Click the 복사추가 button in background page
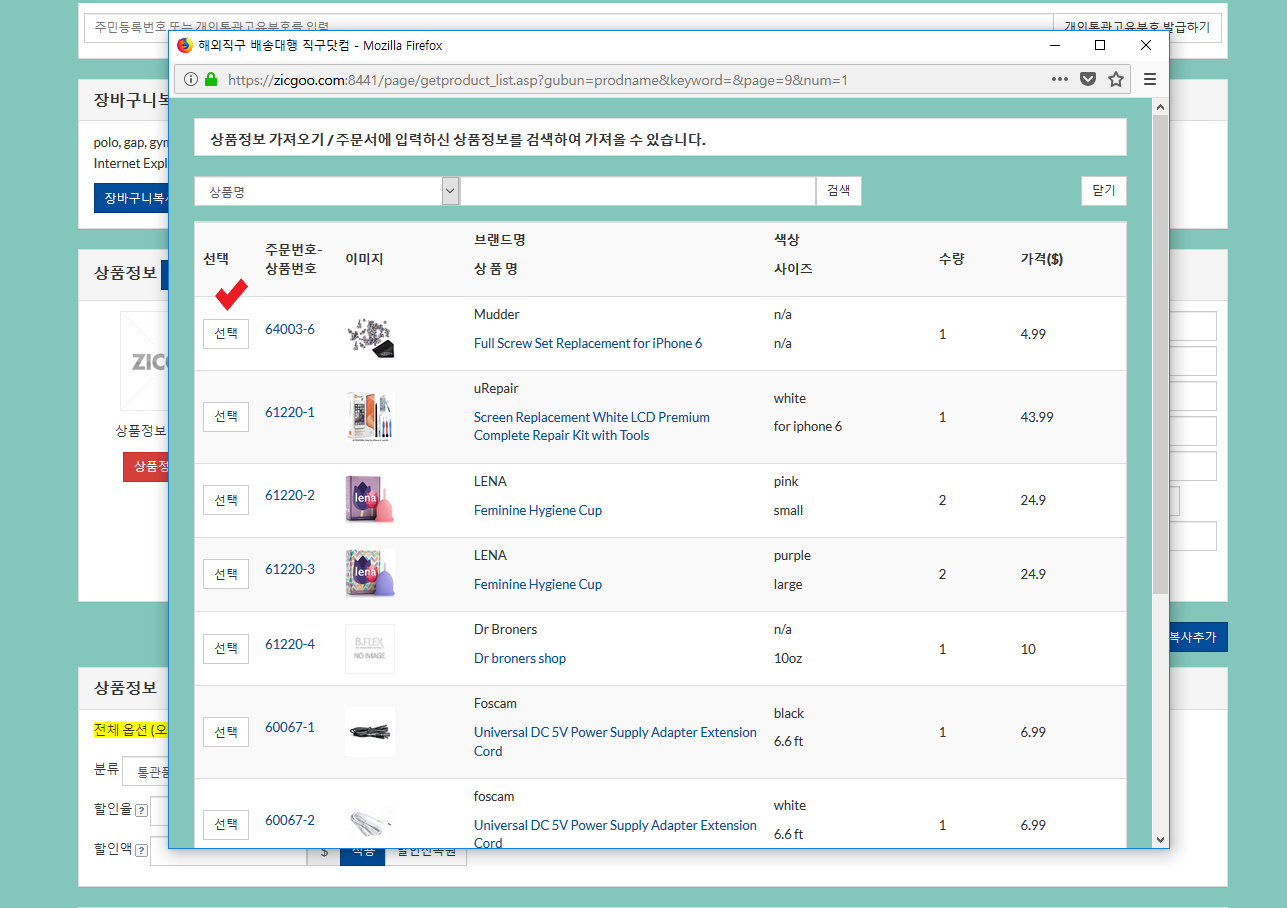This screenshot has width=1287, height=908. point(1198,637)
